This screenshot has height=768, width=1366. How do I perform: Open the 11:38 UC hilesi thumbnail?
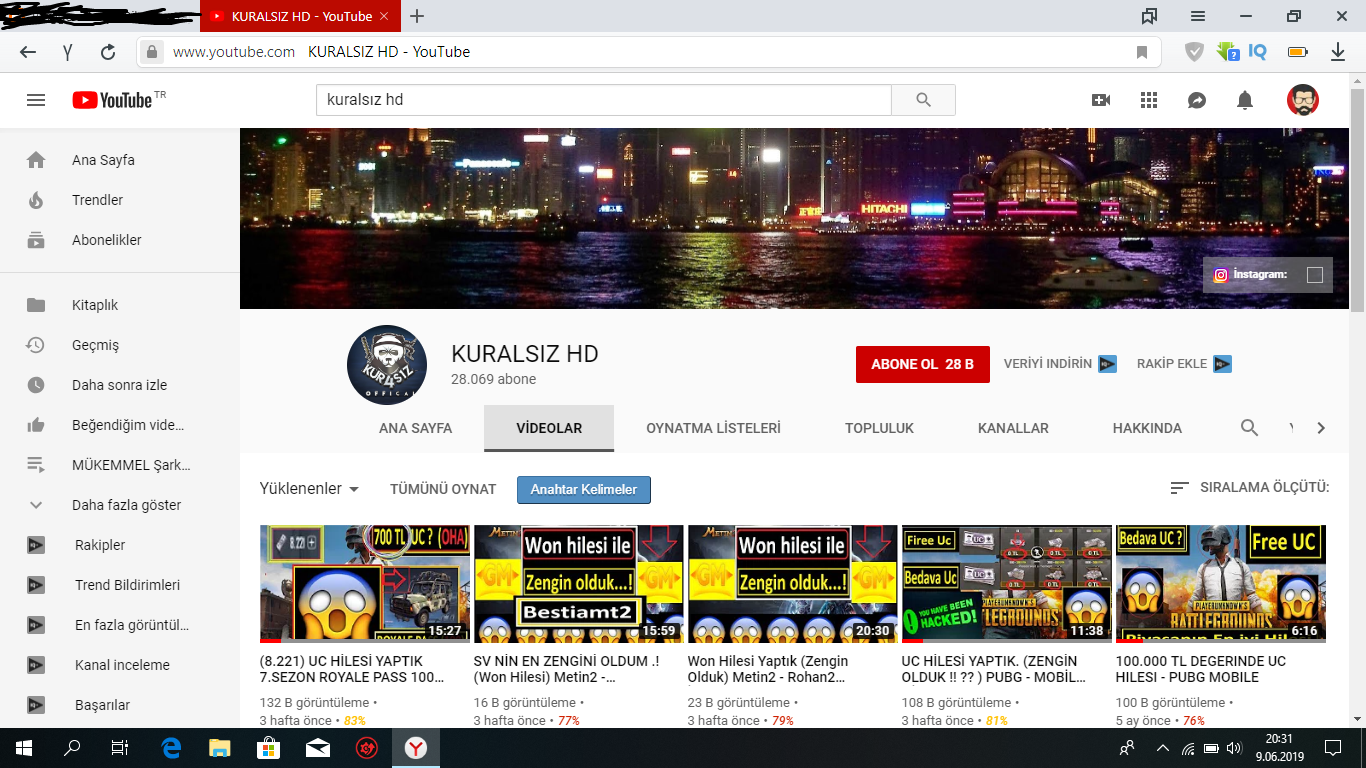[x=1006, y=584]
